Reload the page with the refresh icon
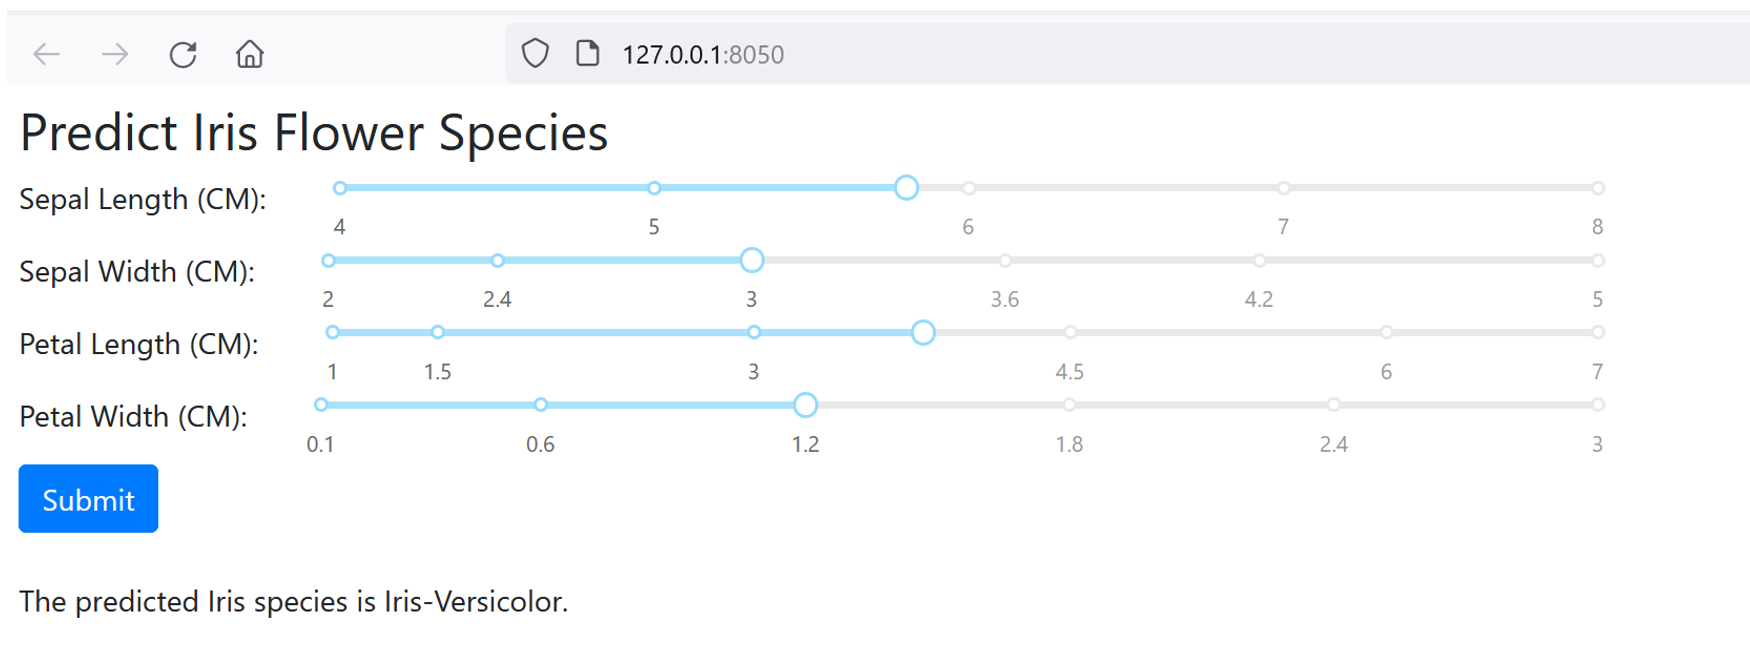Screen dimensions: 1750x656 click(x=183, y=54)
